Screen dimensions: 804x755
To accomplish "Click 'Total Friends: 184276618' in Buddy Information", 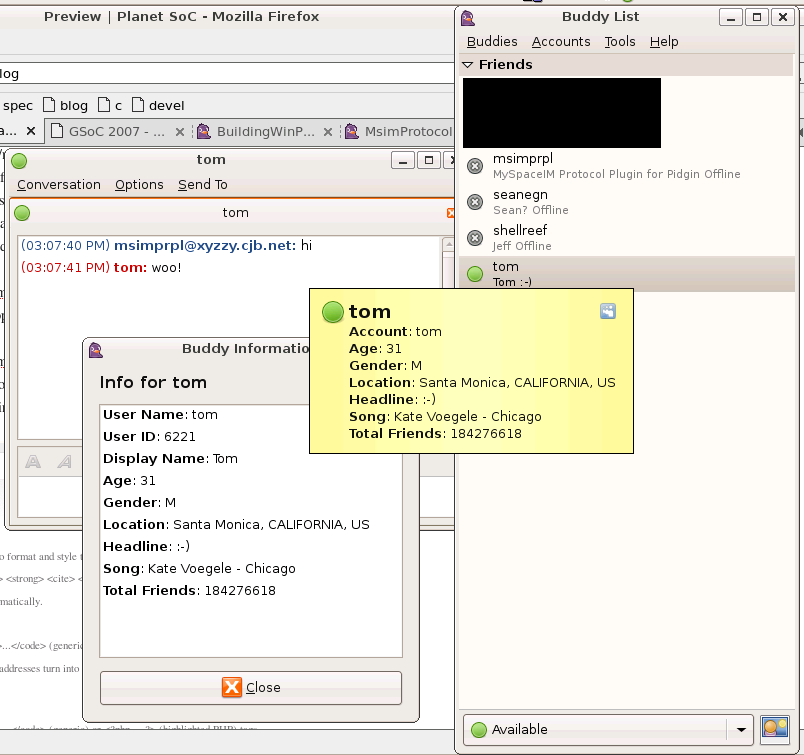I will pos(189,590).
